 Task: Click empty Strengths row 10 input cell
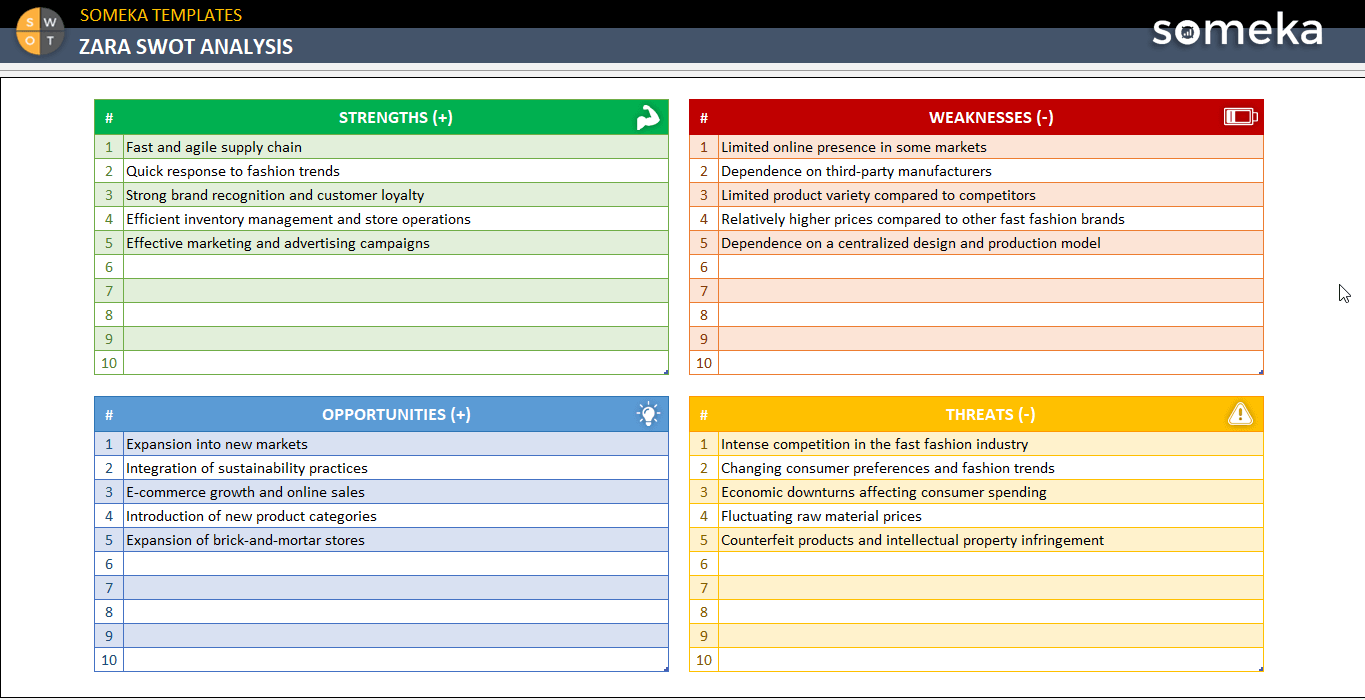pyautogui.click(x=396, y=363)
